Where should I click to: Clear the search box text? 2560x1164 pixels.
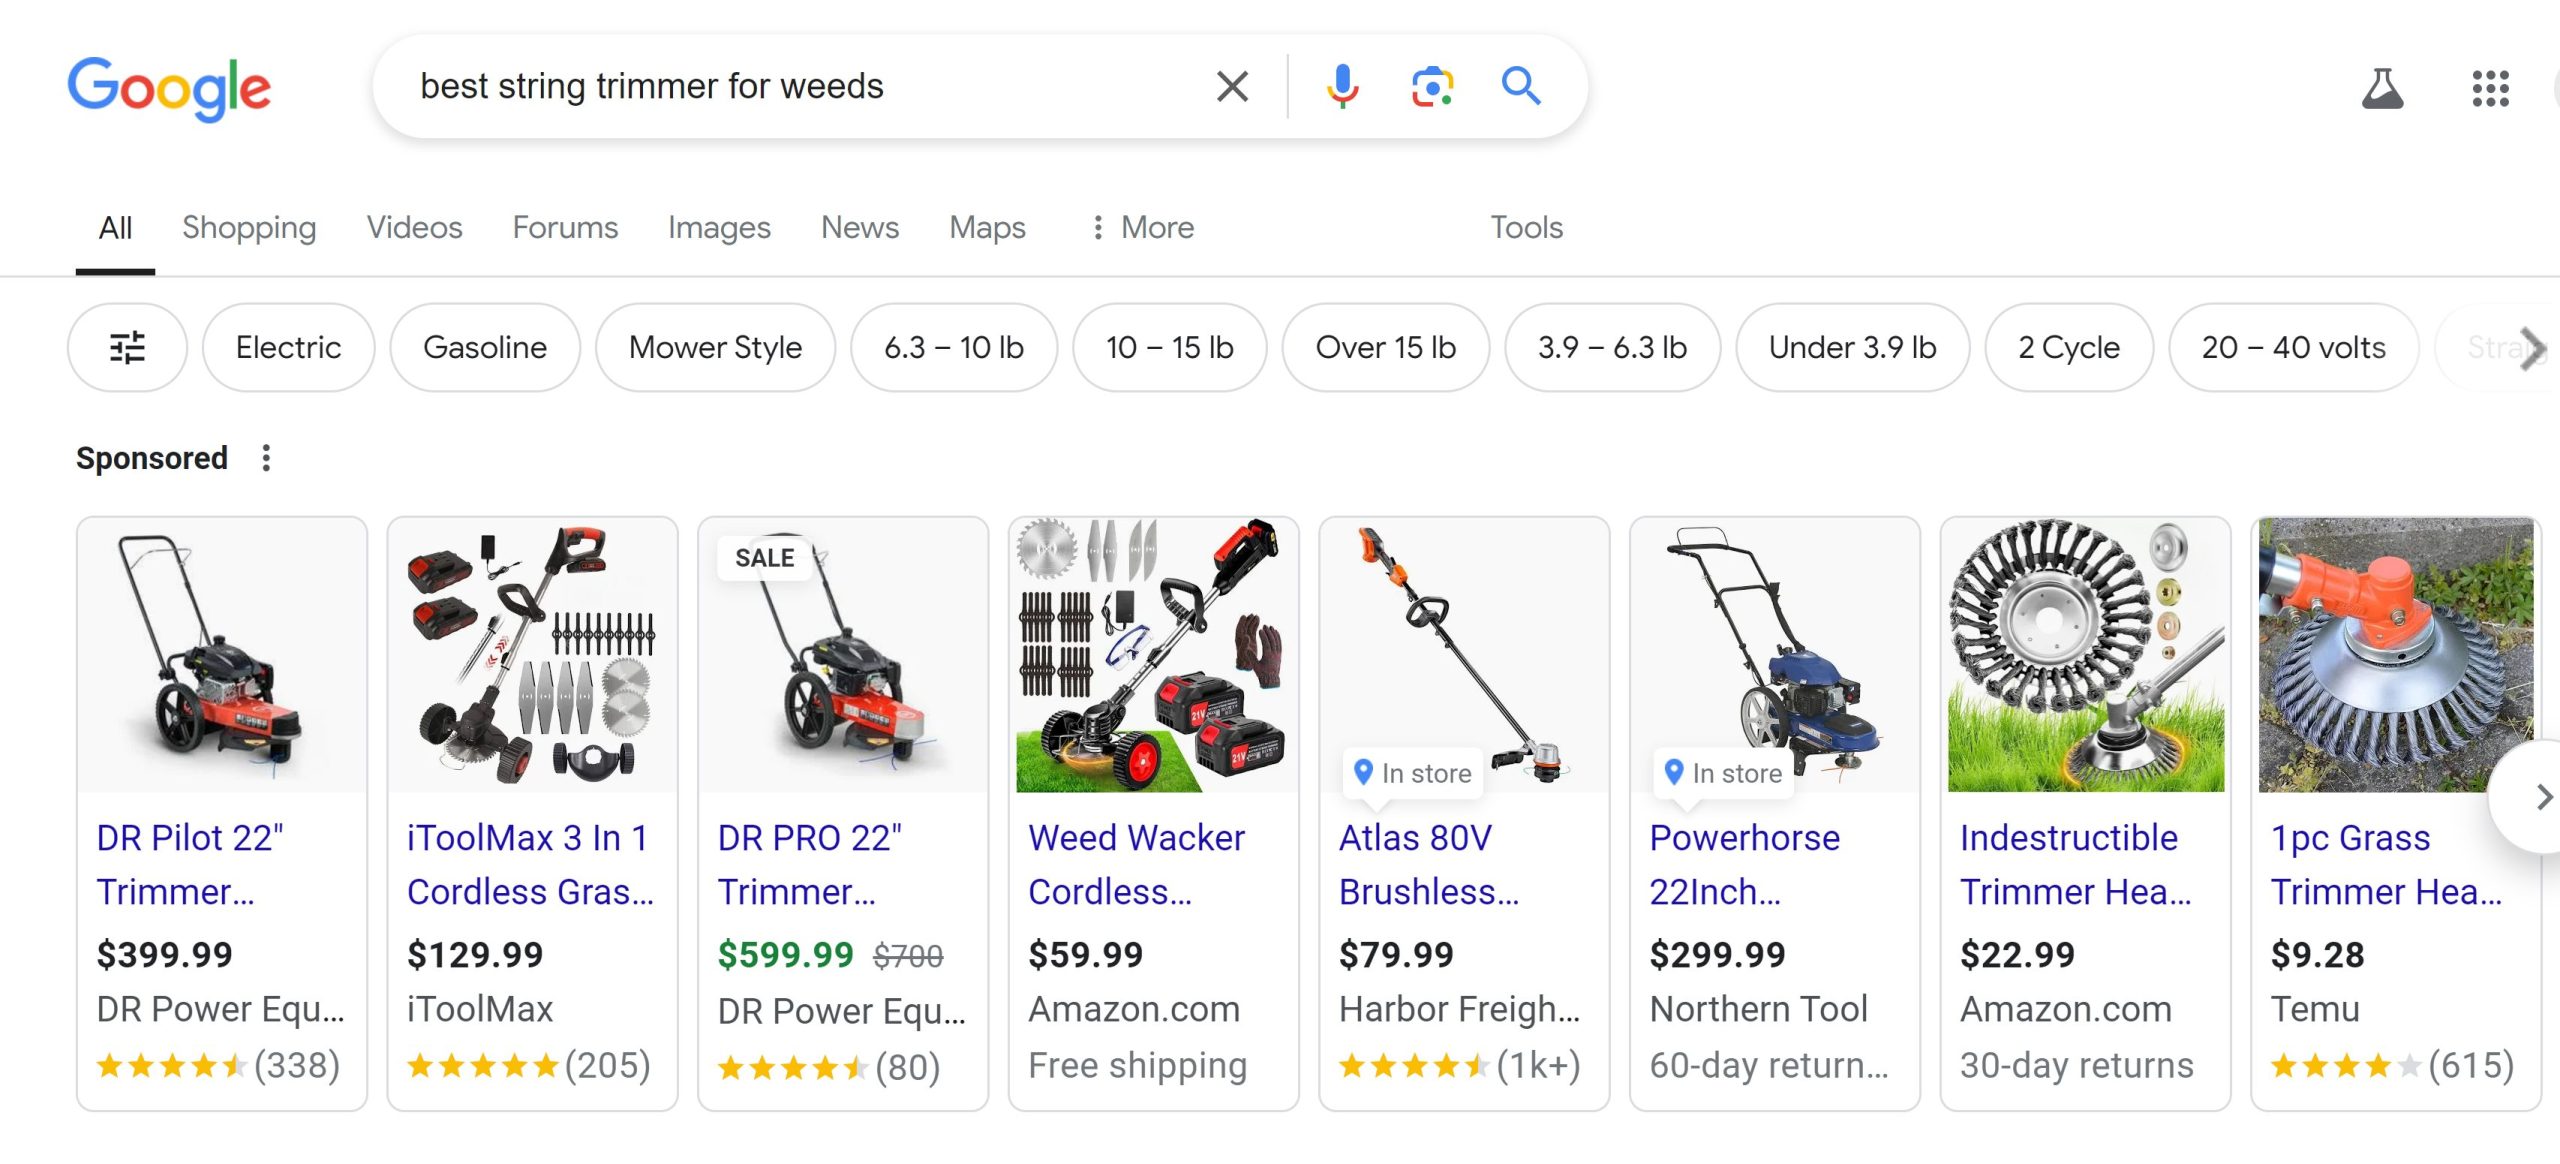tap(1232, 87)
